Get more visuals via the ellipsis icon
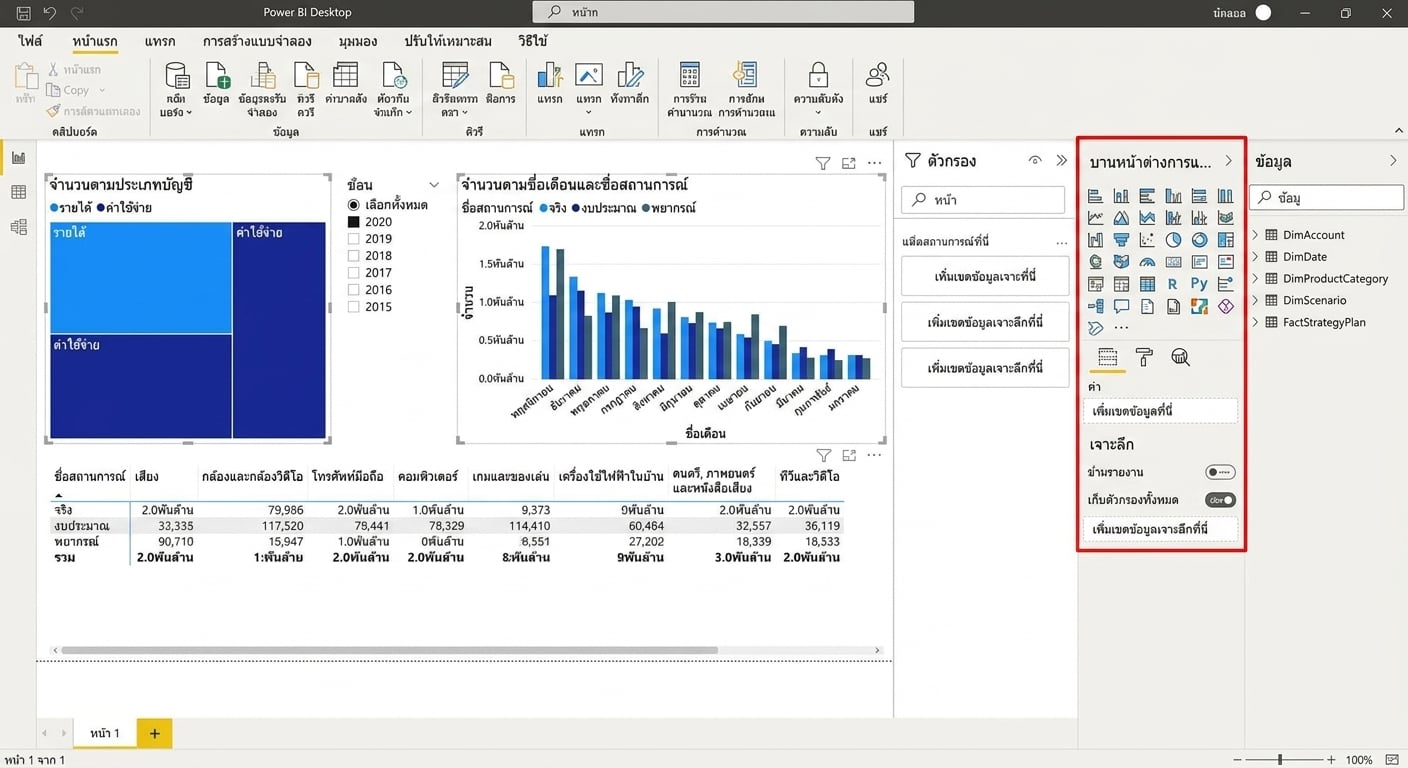 pyautogui.click(x=1121, y=327)
